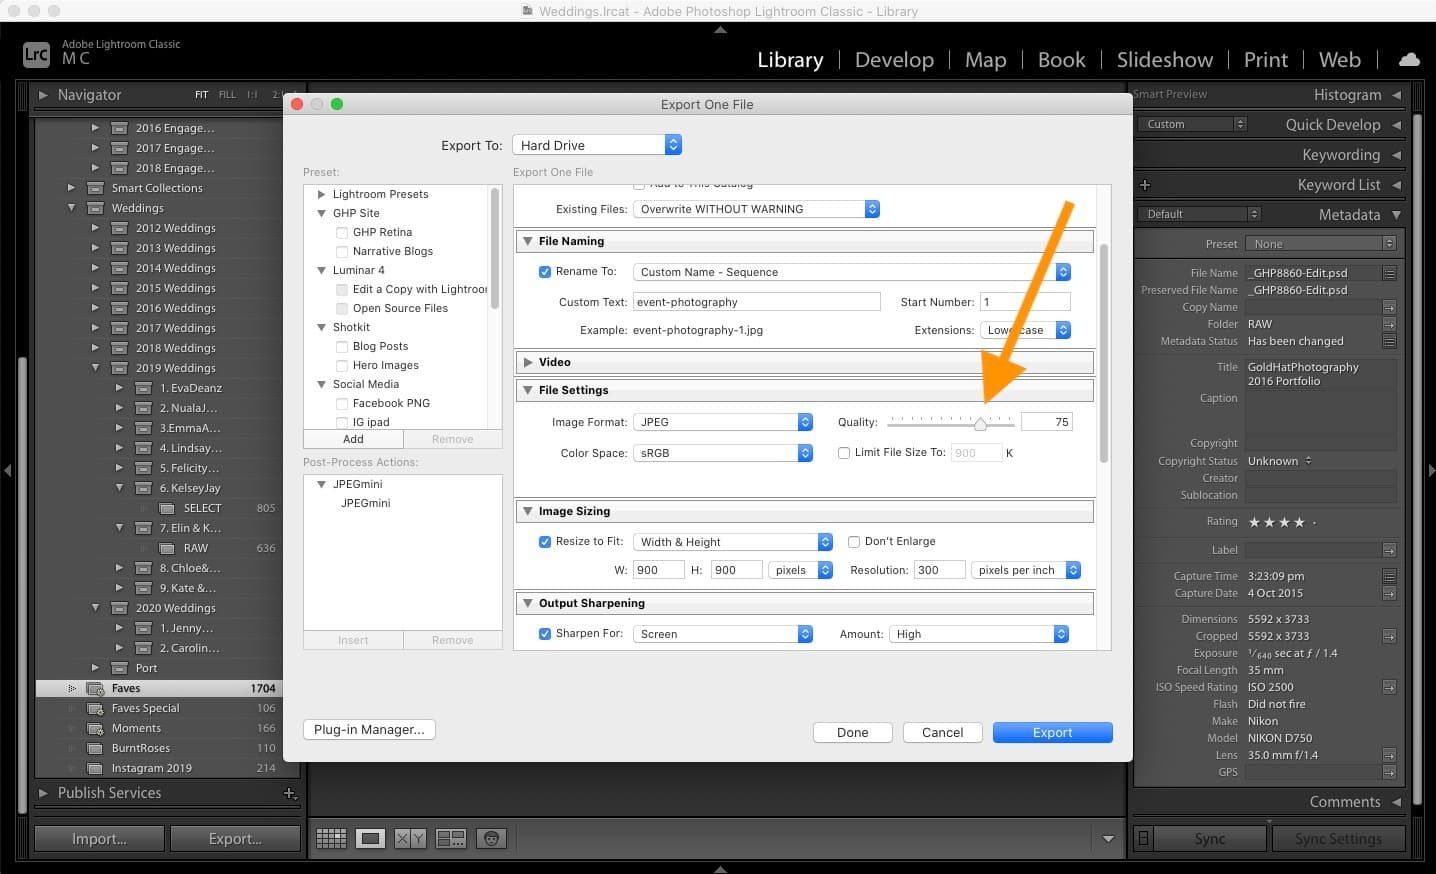Viewport: 1436px width, 874px height.
Task: Click the Cancel button
Action: click(x=942, y=732)
